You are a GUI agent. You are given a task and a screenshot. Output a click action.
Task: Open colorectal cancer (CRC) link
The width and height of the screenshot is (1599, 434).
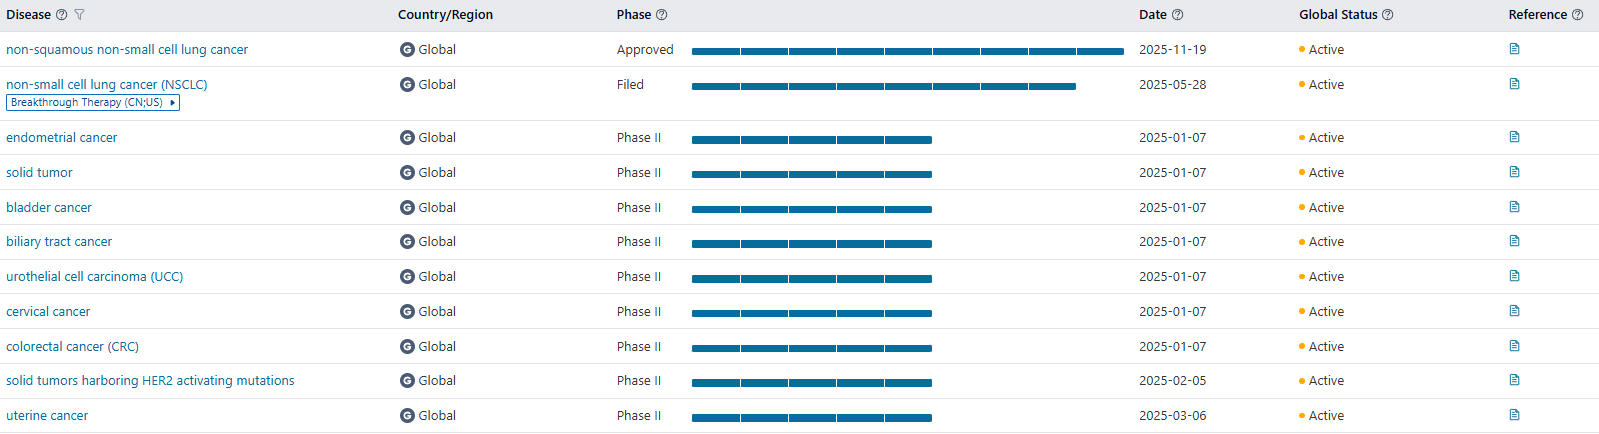pos(72,347)
